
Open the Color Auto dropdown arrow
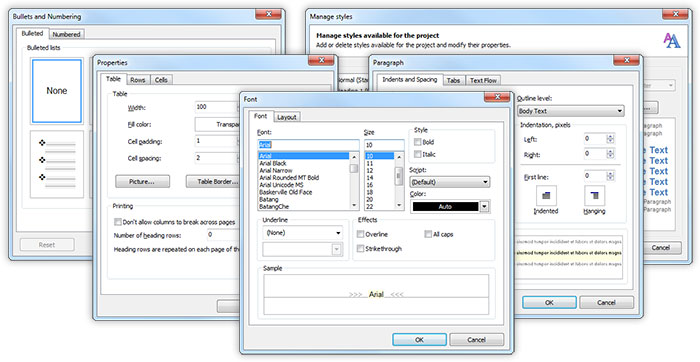click(x=485, y=207)
